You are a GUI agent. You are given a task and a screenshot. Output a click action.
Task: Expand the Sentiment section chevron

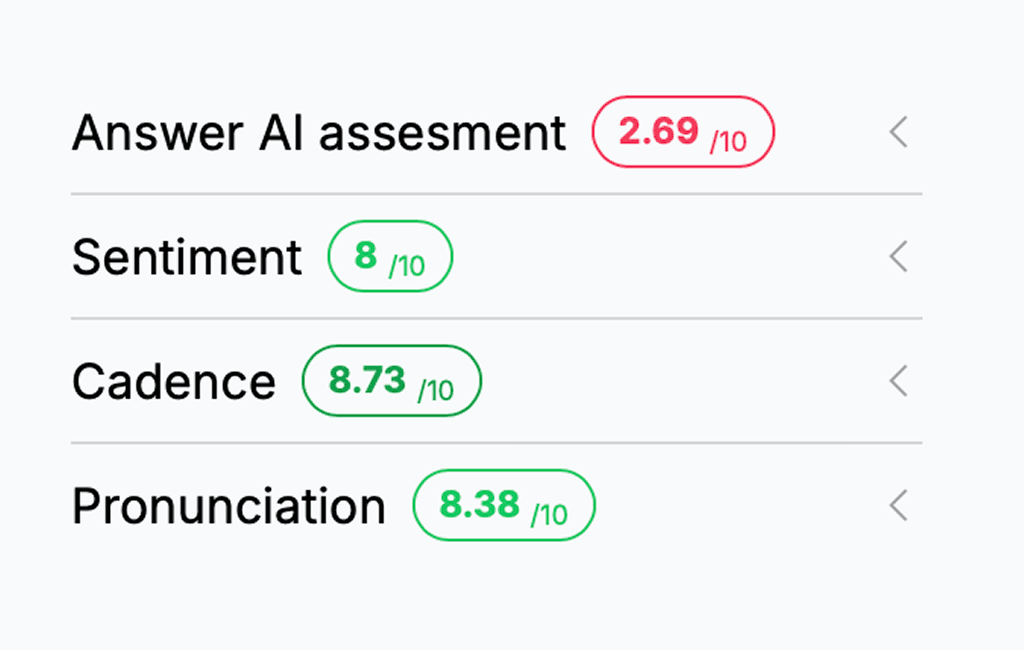pyautogui.click(x=898, y=257)
